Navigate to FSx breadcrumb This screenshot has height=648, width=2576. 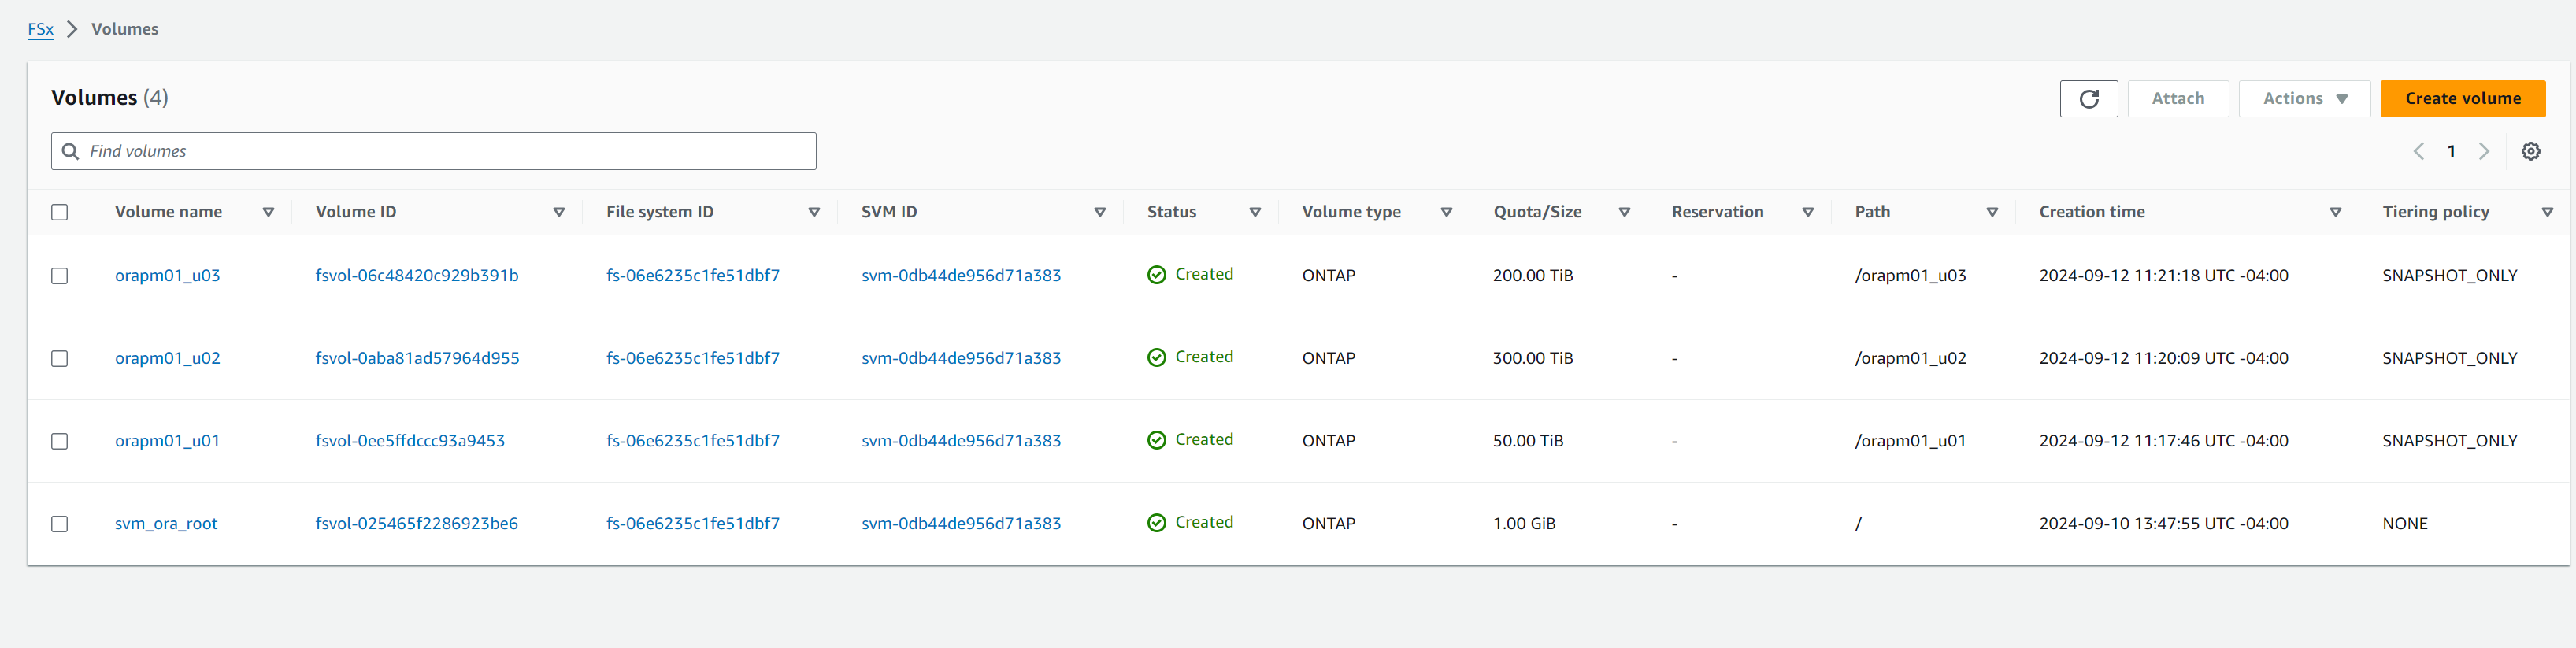coord(40,29)
